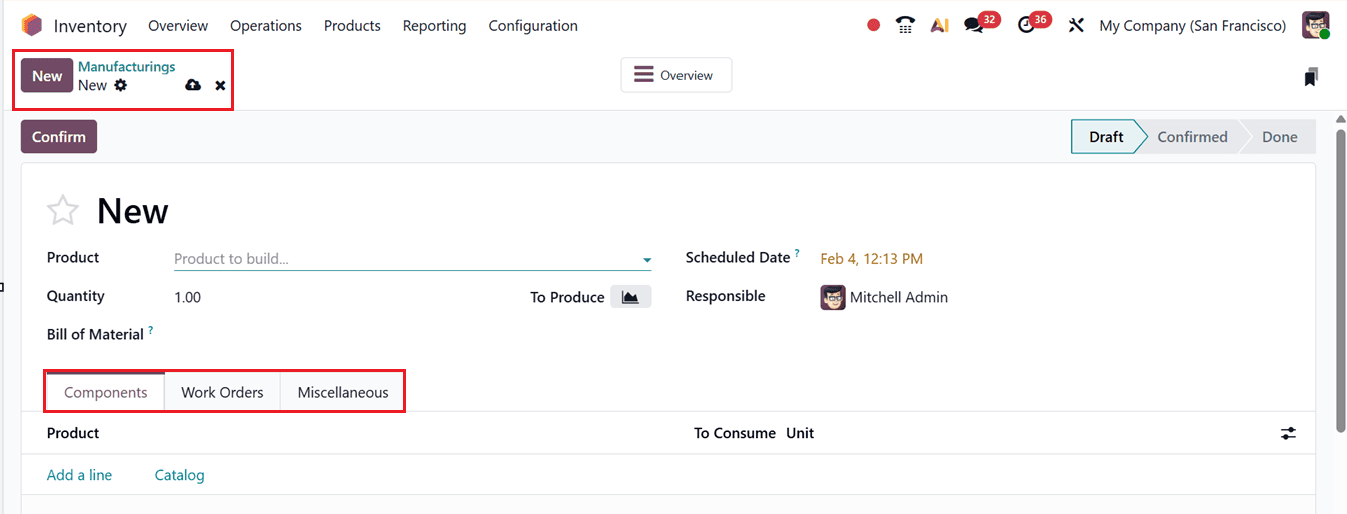Viewport: 1347px width, 514px height.
Task: Switch to the Work Orders tab
Action: point(222,392)
